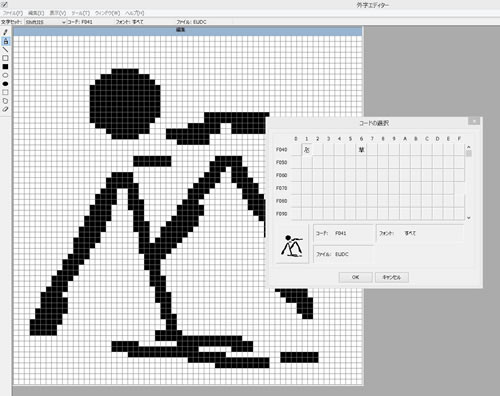Click the フォント field in dialog
Image resolution: width=500 pixels, height=396 pixels.
tap(420, 233)
